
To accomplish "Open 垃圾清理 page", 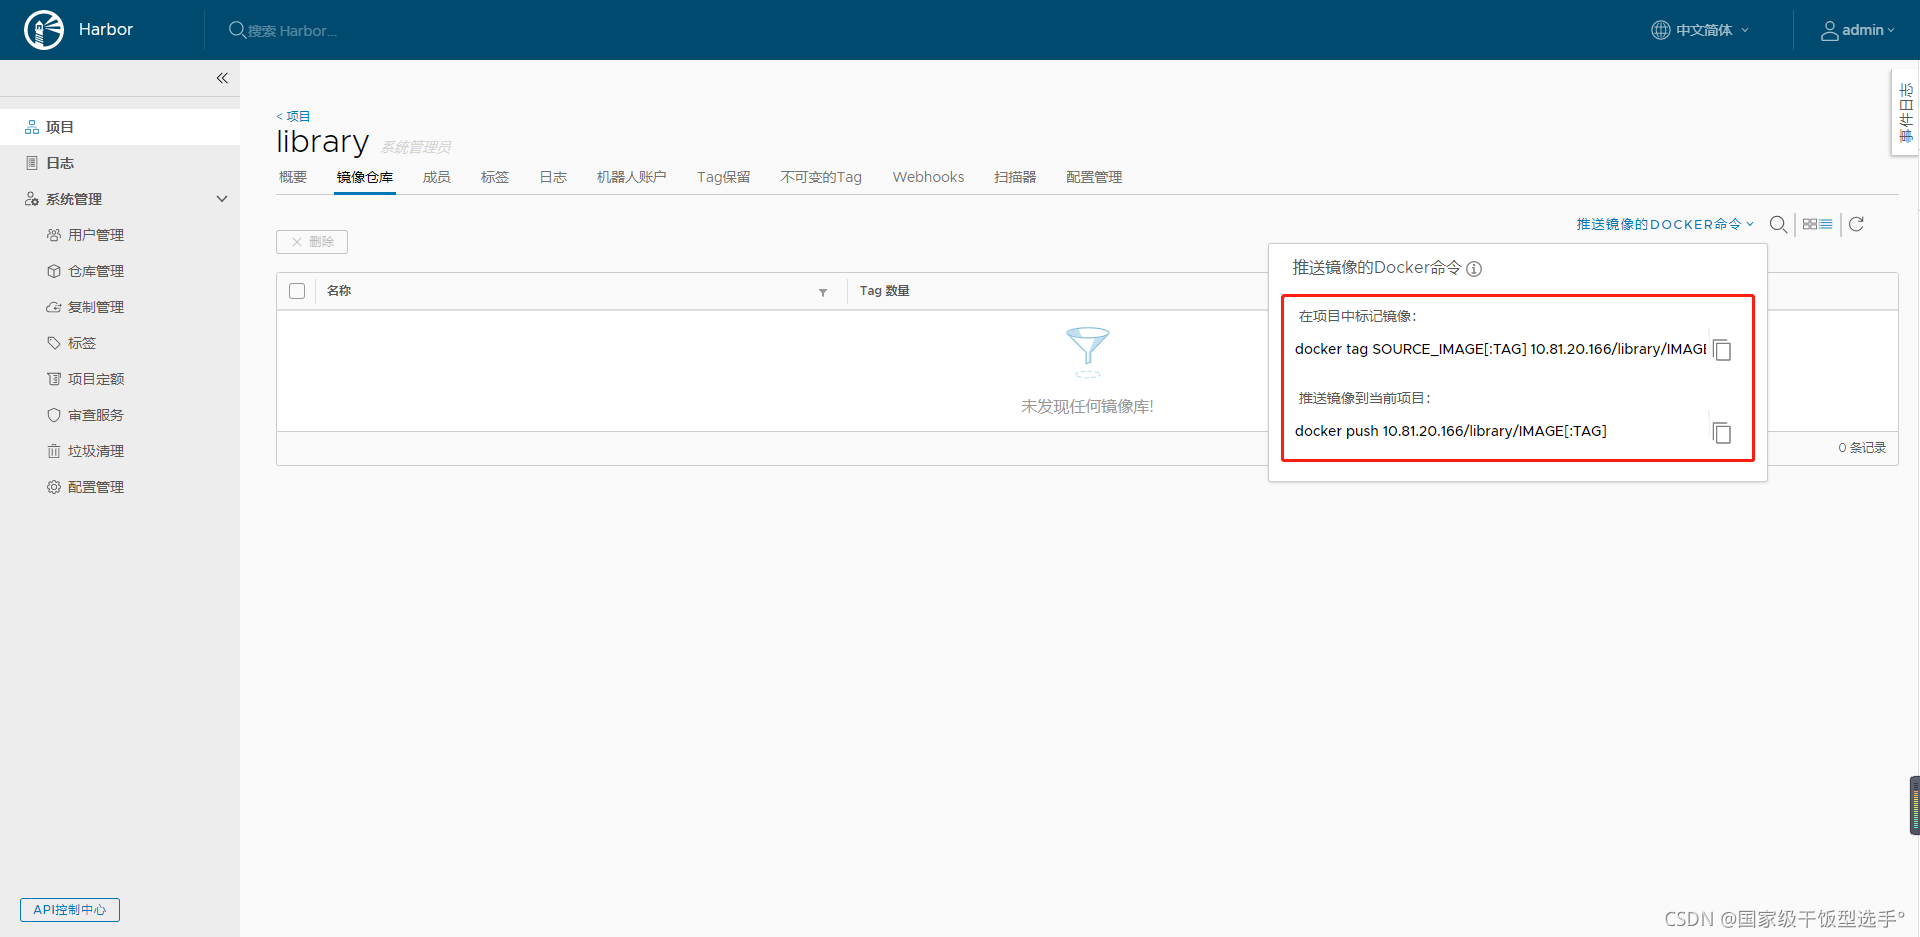I will pos(96,451).
